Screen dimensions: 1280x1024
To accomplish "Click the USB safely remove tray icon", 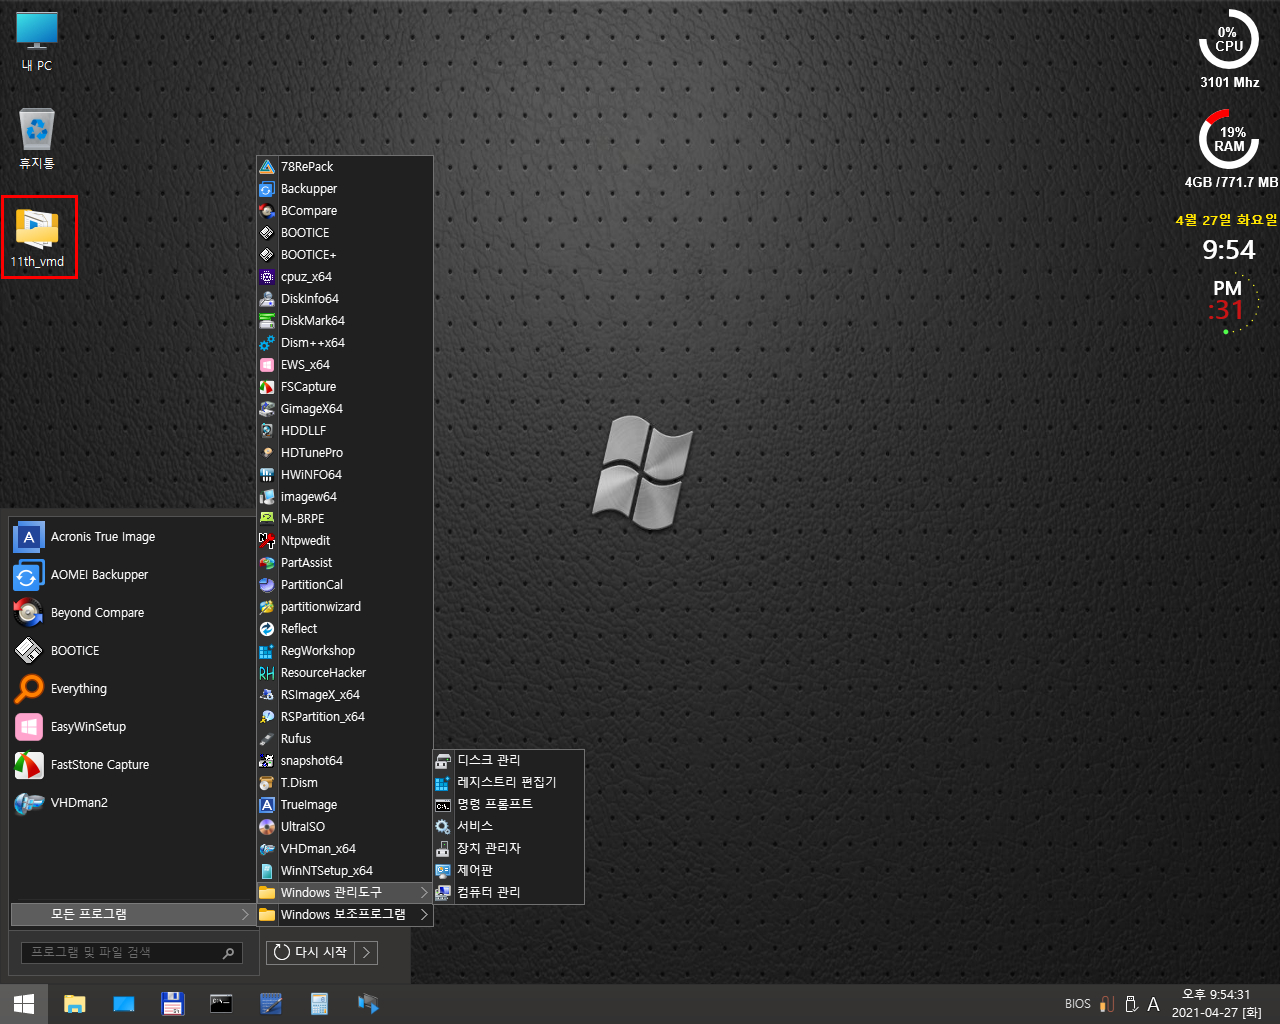I will pos(1131,1004).
